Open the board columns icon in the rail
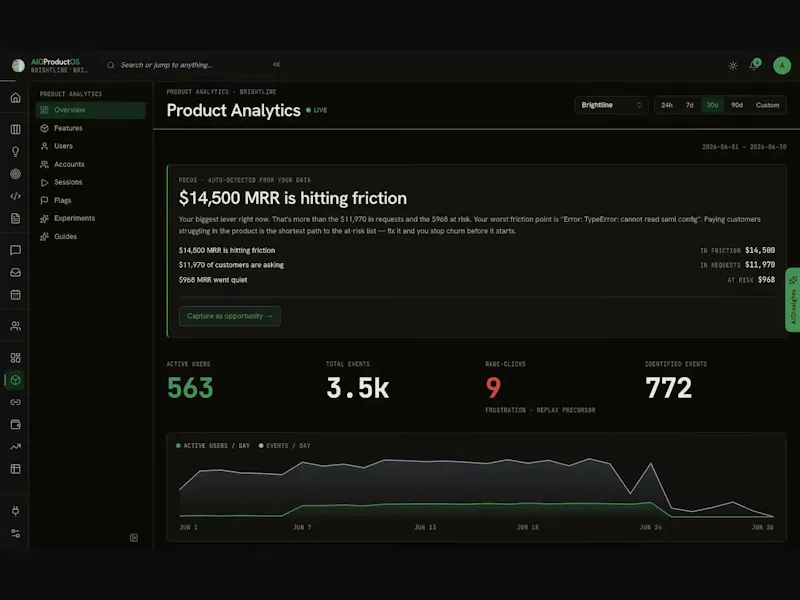This screenshot has height=600, width=800. point(16,130)
